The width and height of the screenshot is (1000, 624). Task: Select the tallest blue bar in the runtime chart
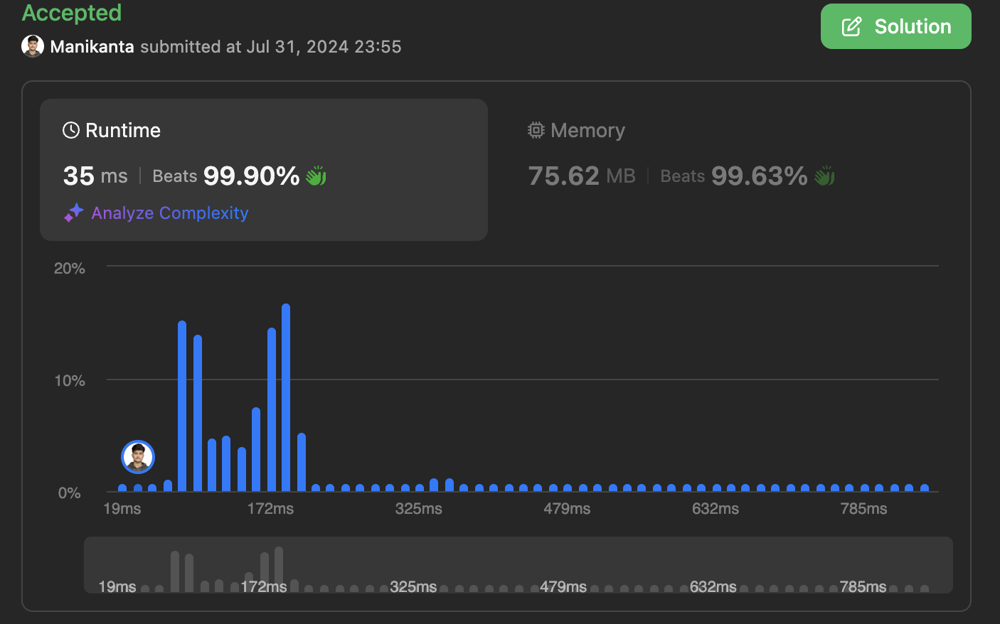[x=286, y=398]
